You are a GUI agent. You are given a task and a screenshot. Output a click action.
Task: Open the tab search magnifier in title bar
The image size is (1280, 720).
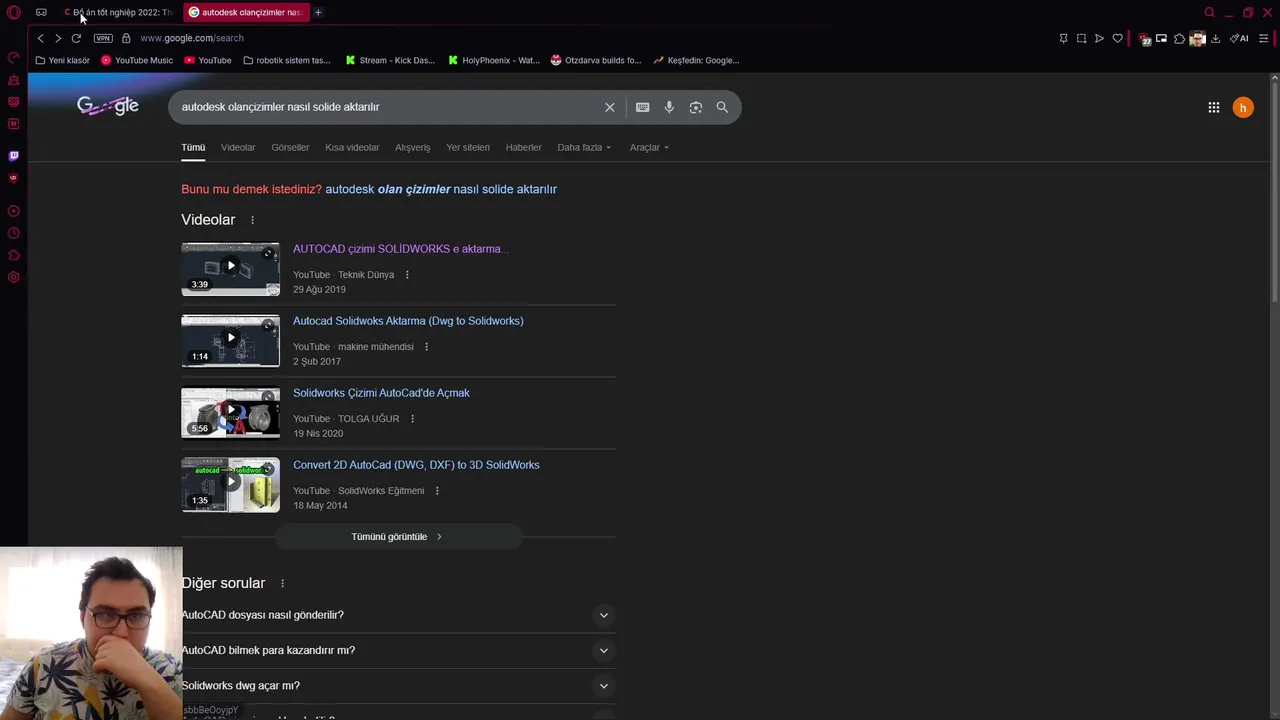click(1209, 12)
